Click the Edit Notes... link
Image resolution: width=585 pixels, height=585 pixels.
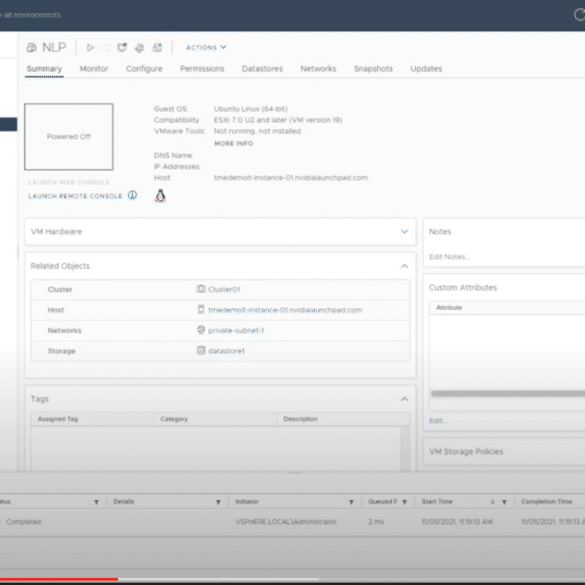tap(449, 257)
